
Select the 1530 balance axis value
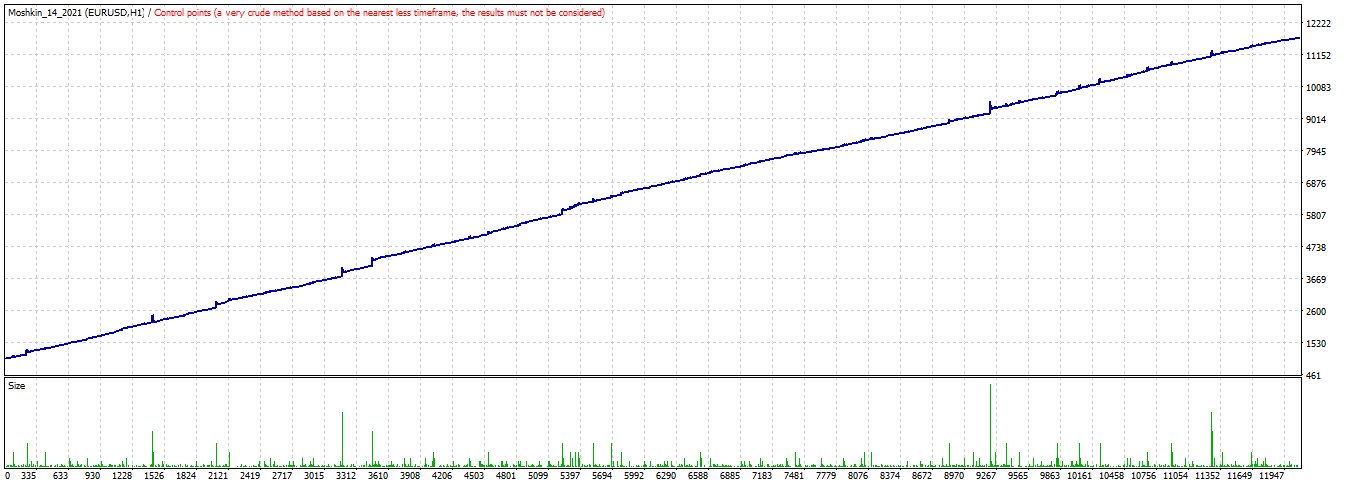(x=1316, y=344)
